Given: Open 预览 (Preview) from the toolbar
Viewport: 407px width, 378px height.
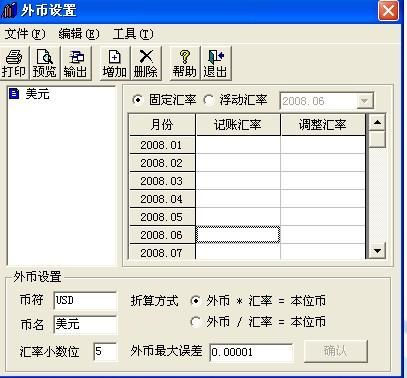Looking at the screenshot, I should coord(45,63).
